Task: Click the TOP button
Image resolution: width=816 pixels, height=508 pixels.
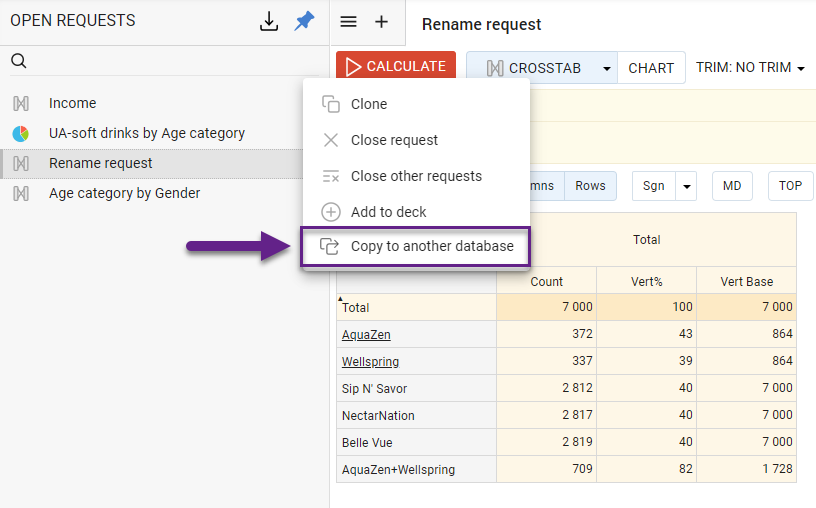Action: (790, 186)
